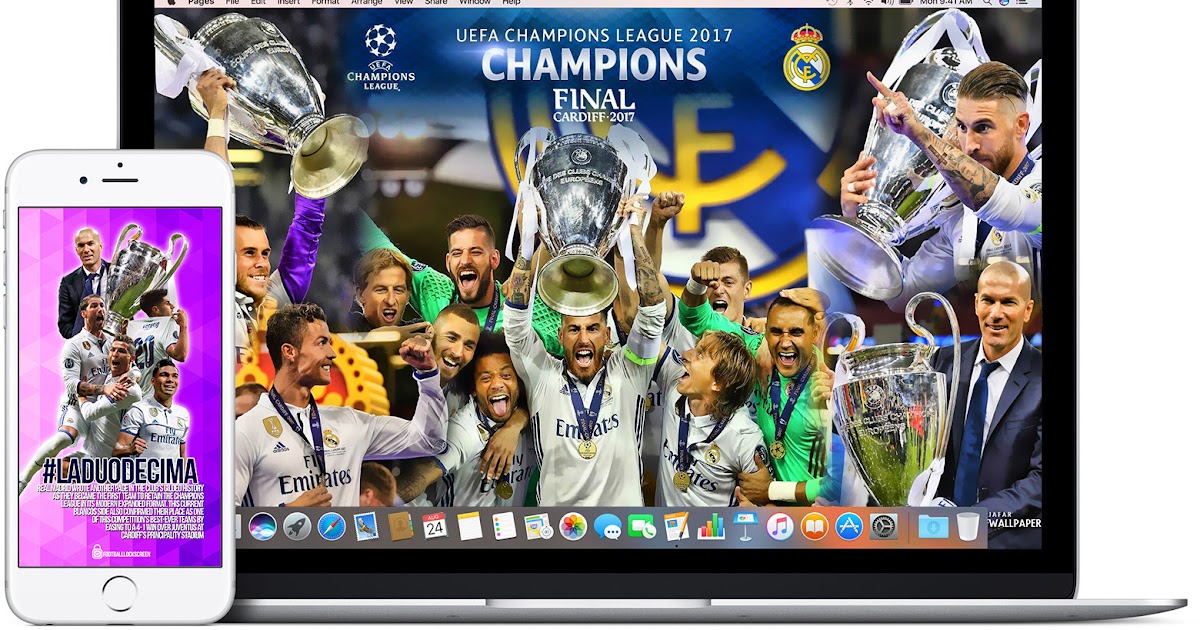Open Maps icon in Dock

[x=538, y=526]
